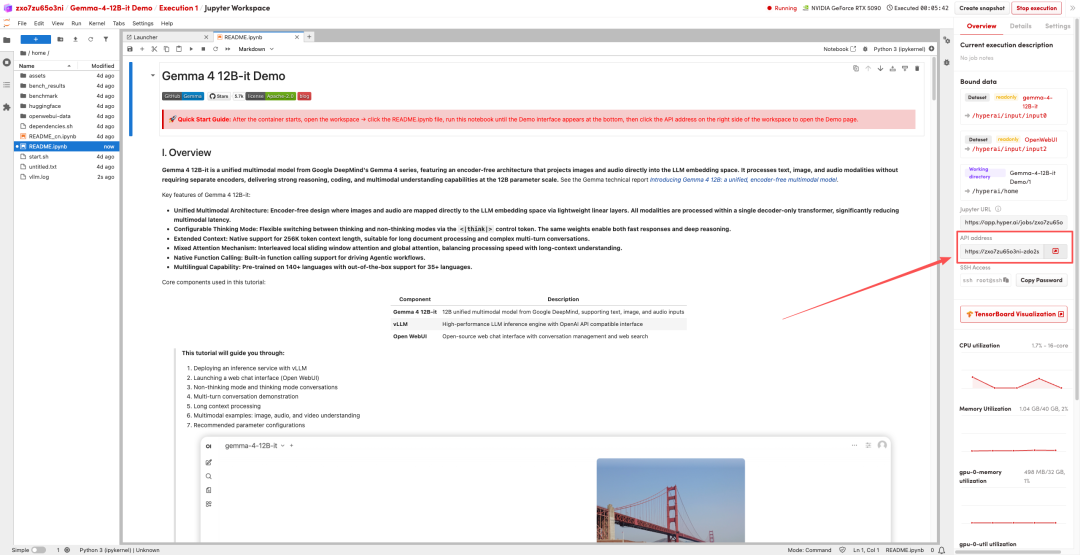Interrupt the kernel with stop icon
The height and width of the screenshot is (555, 1080).
(202, 49)
